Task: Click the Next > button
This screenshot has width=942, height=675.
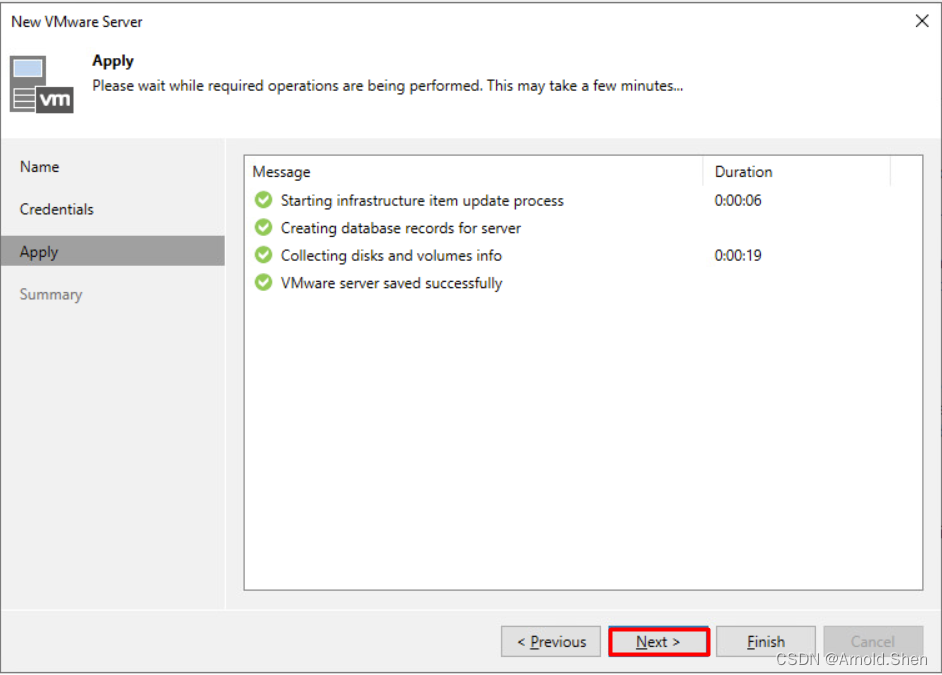Action: tap(658, 641)
